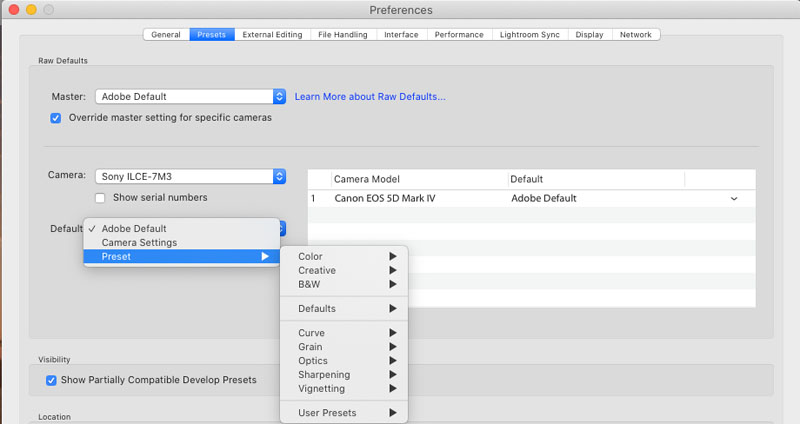Expand the Curve preset submenu
This screenshot has width=800, height=424.
pyautogui.click(x=344, y=333)
